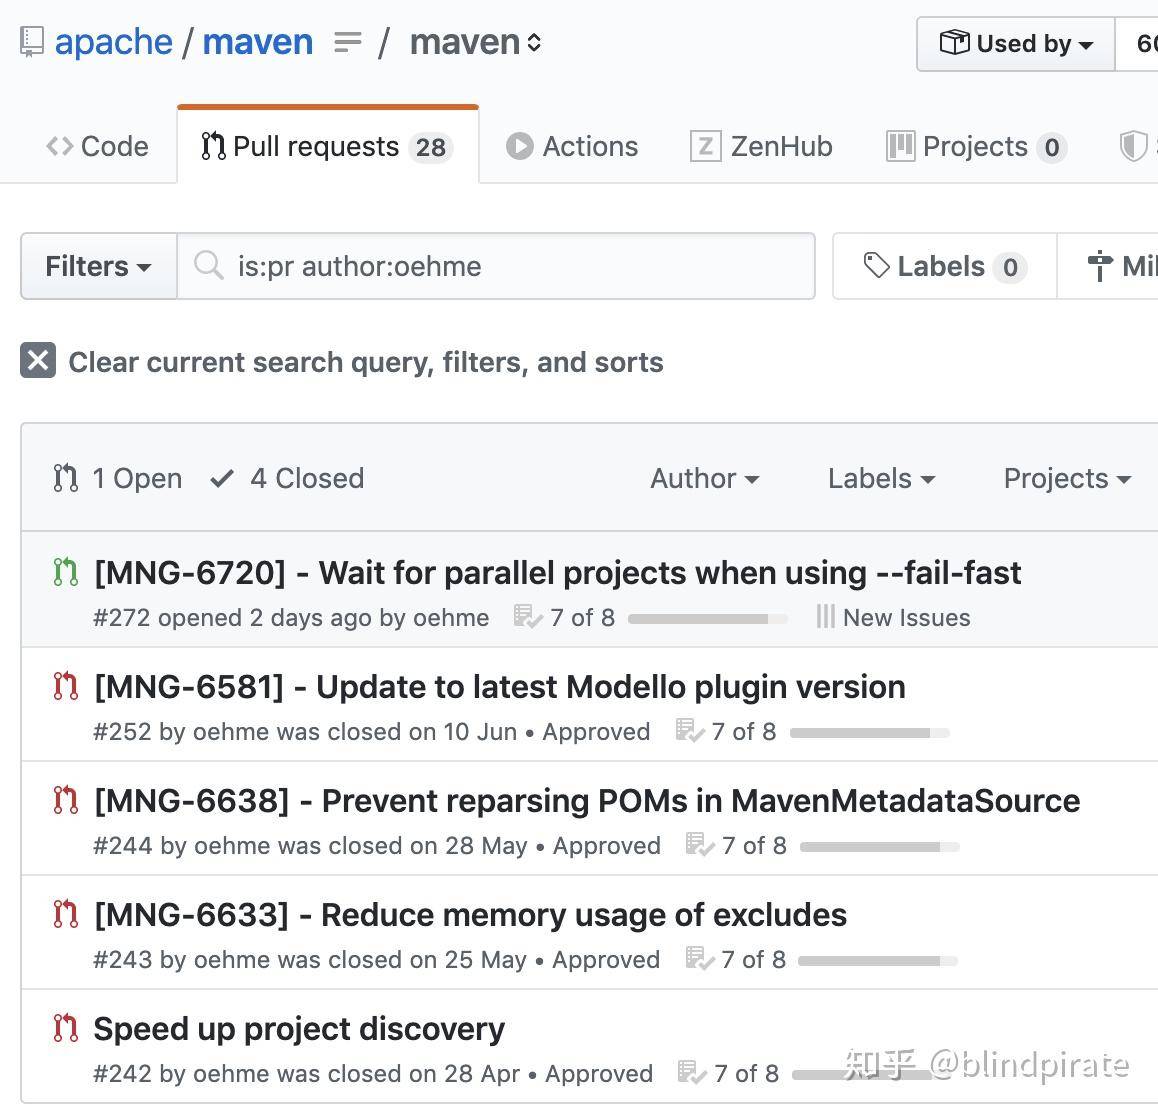This screenshot has width=1158, height=1116.
Task: Click the task progress bar on #272
Action: click(x=707, y=619)
